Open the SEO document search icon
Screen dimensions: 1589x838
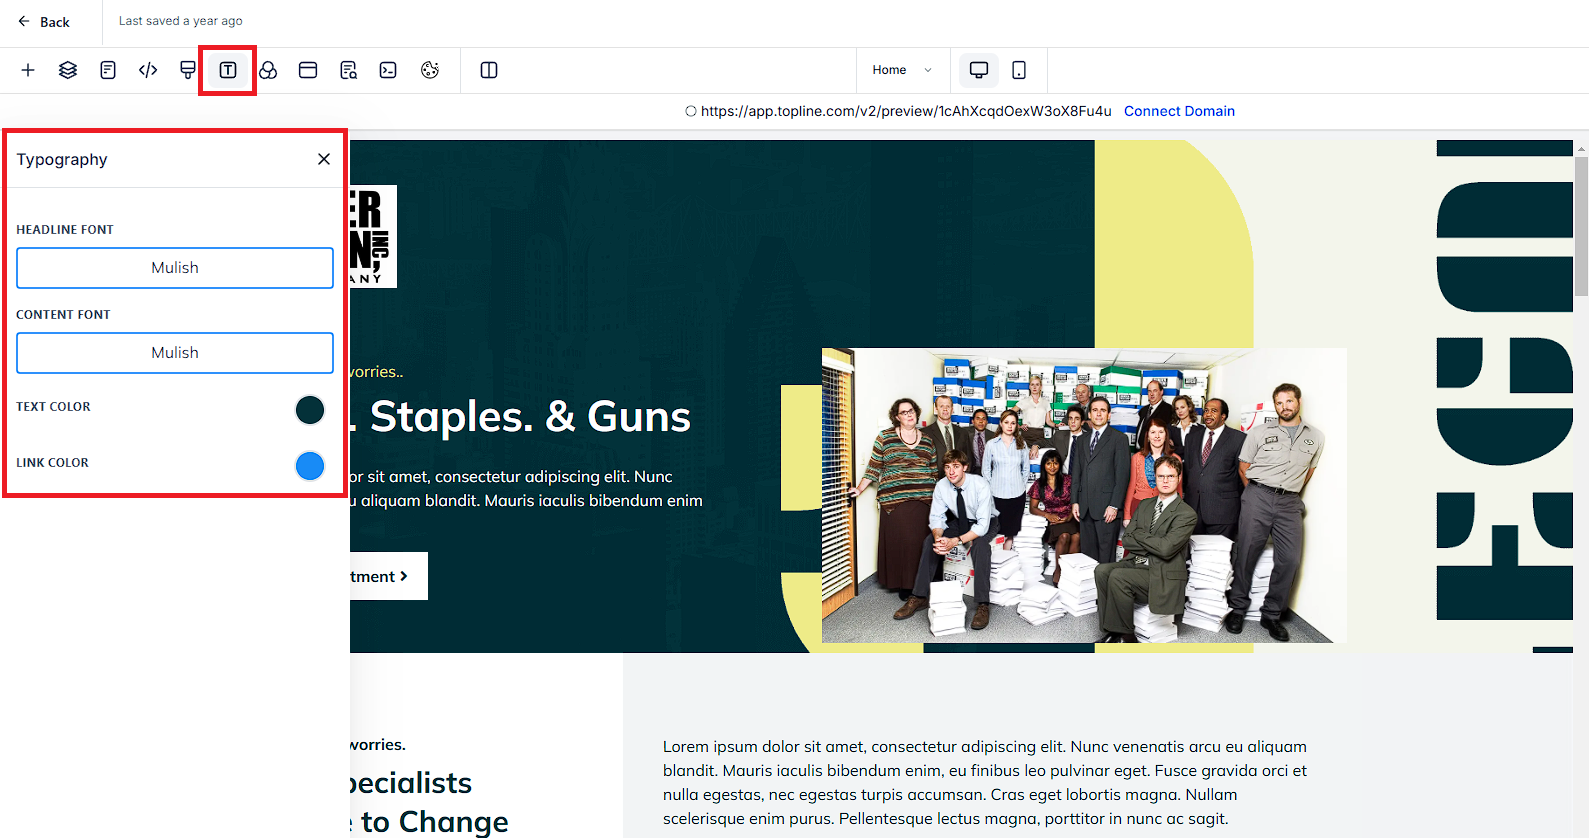(x=348, y=70)
